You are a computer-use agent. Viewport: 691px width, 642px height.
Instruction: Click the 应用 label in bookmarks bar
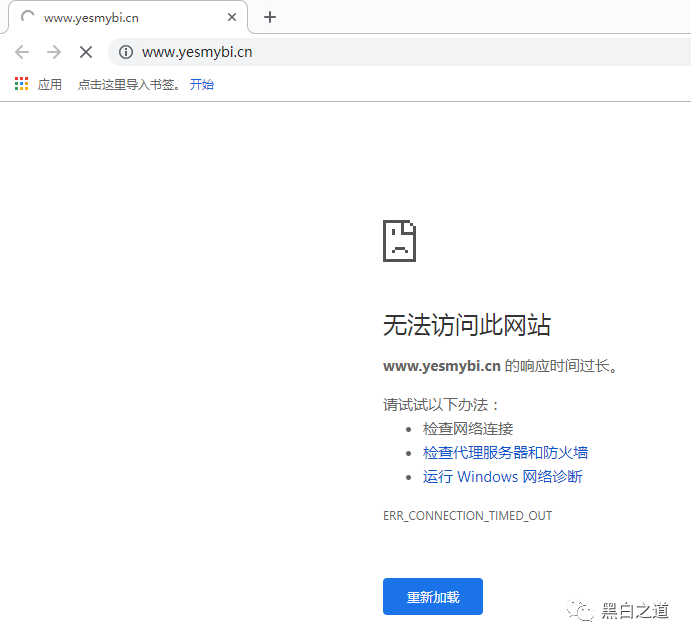[49, 84]
